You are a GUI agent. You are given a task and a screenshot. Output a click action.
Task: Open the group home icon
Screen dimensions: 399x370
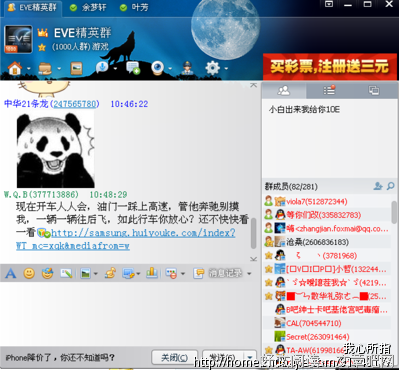(15, 69)
